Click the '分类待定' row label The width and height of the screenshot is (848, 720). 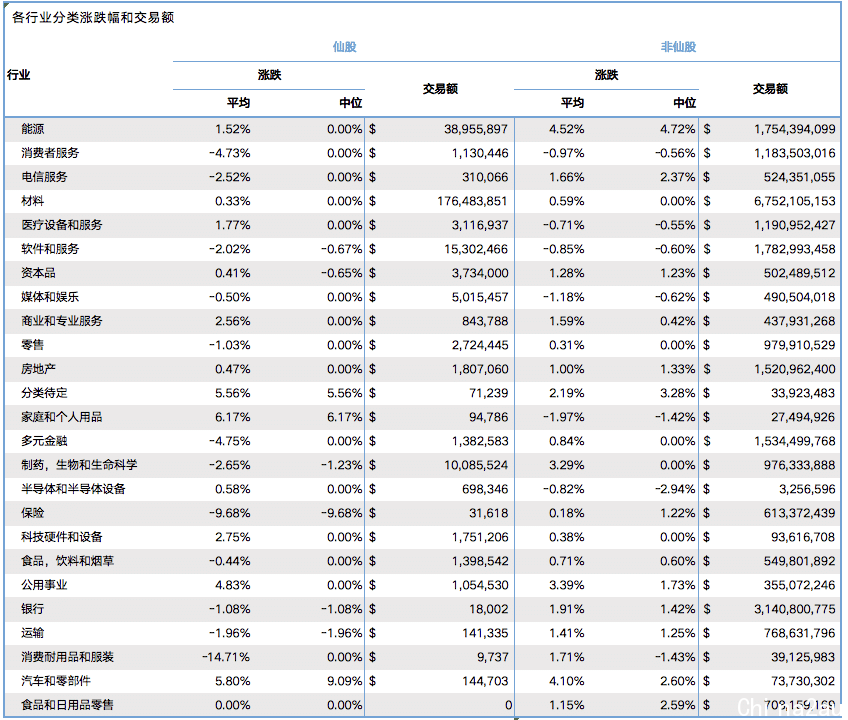[x=44, y=393]
